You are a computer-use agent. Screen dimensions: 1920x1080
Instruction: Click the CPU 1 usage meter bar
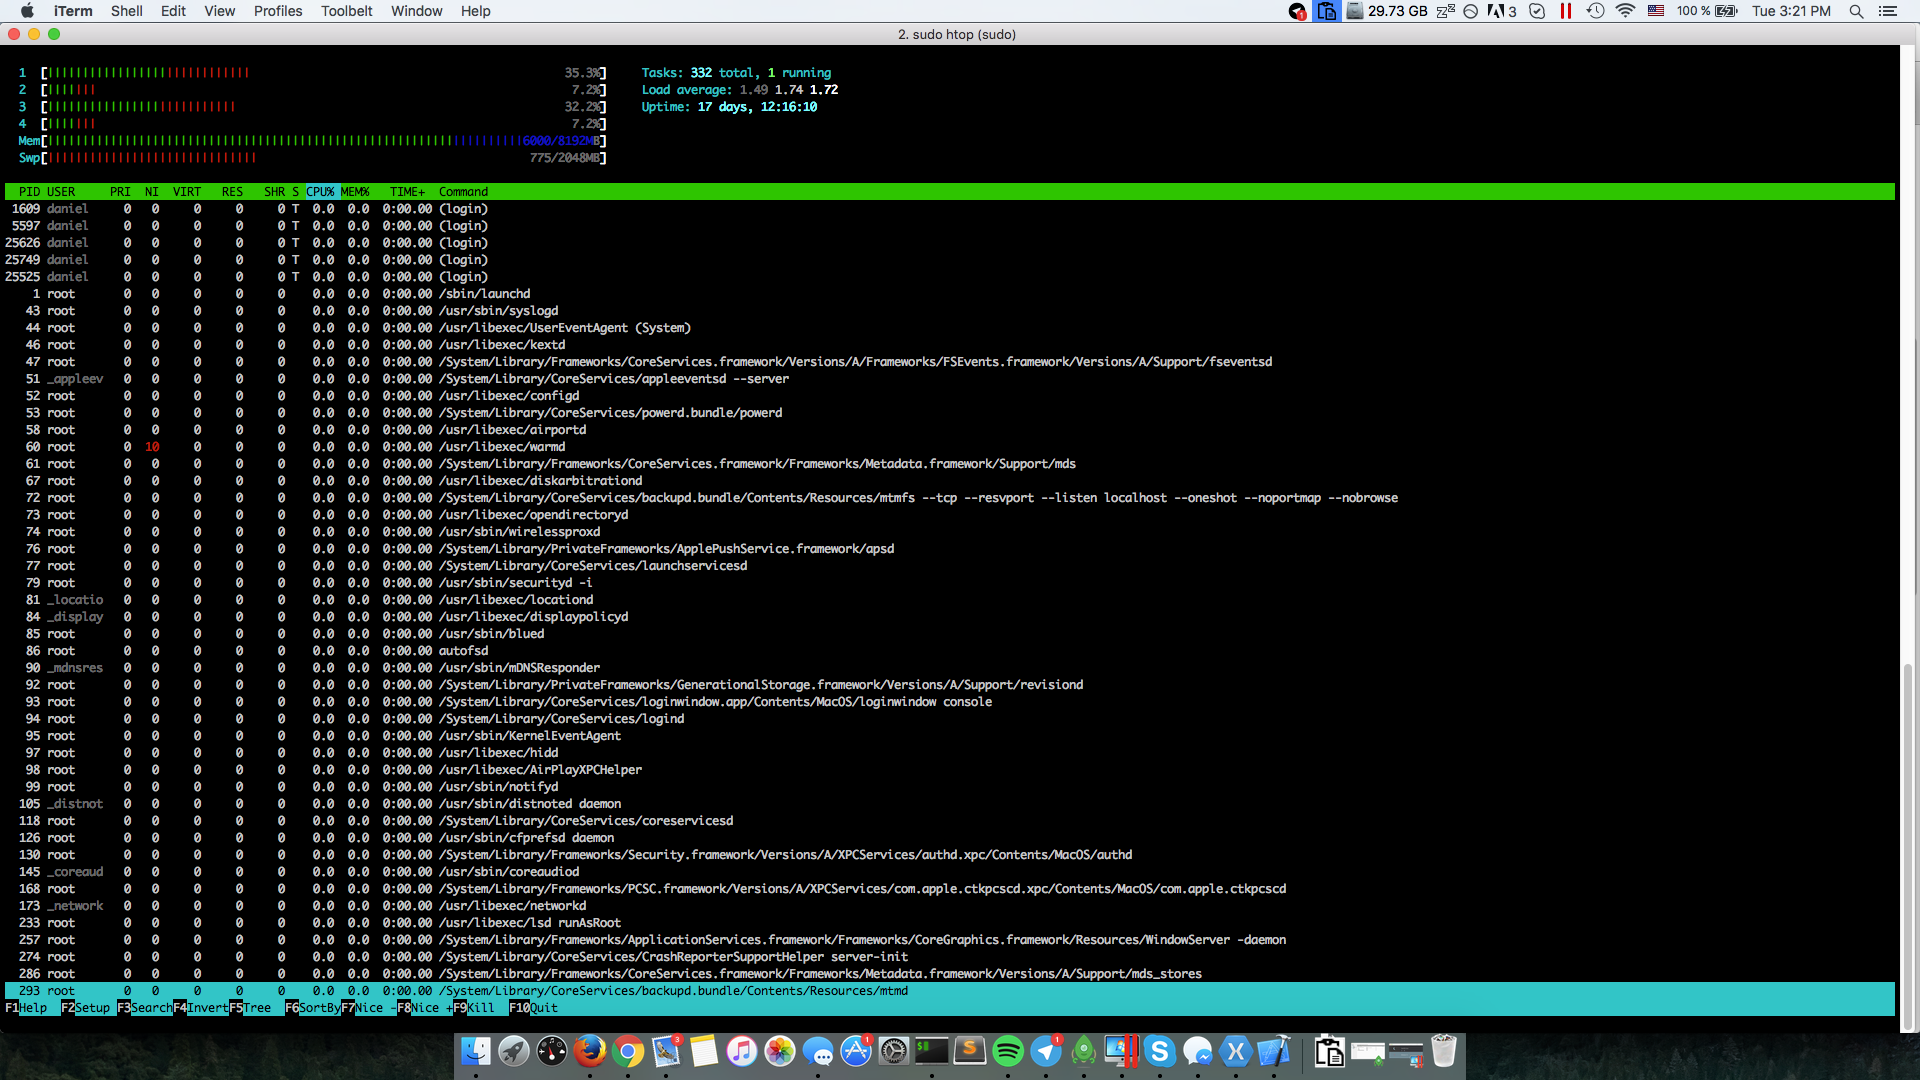tap(312, 73)
